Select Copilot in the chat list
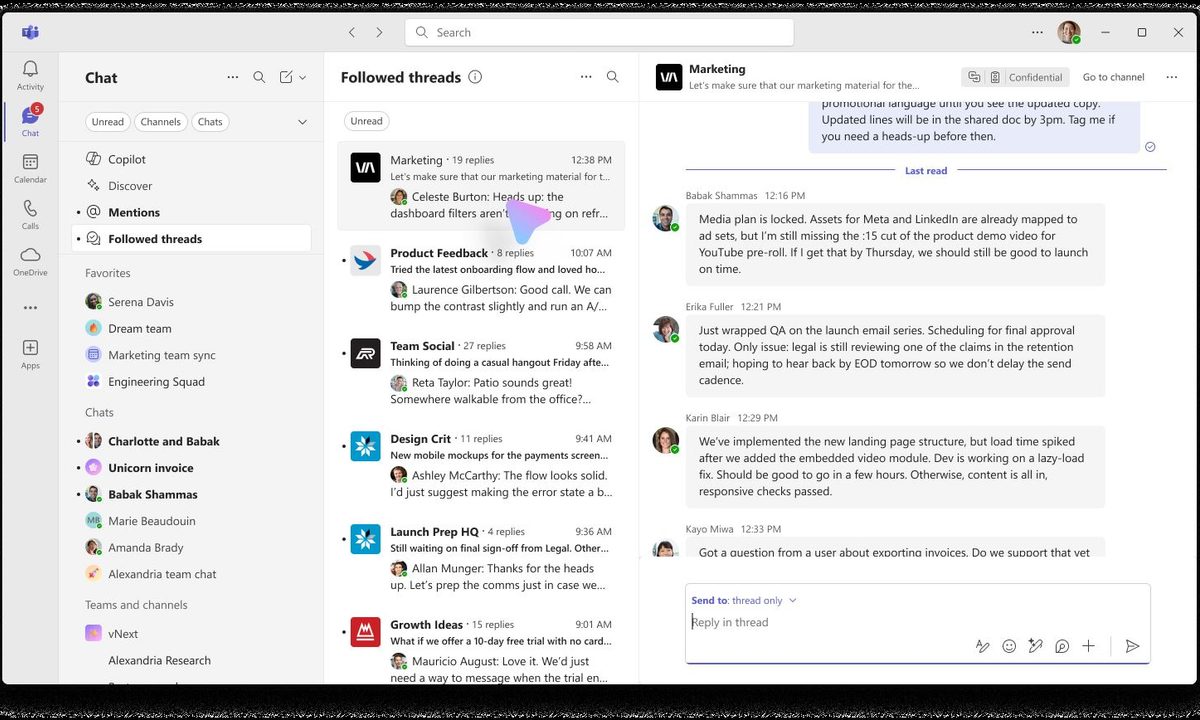This screenshot has width=1200, height=720. (x=127, y=159)
